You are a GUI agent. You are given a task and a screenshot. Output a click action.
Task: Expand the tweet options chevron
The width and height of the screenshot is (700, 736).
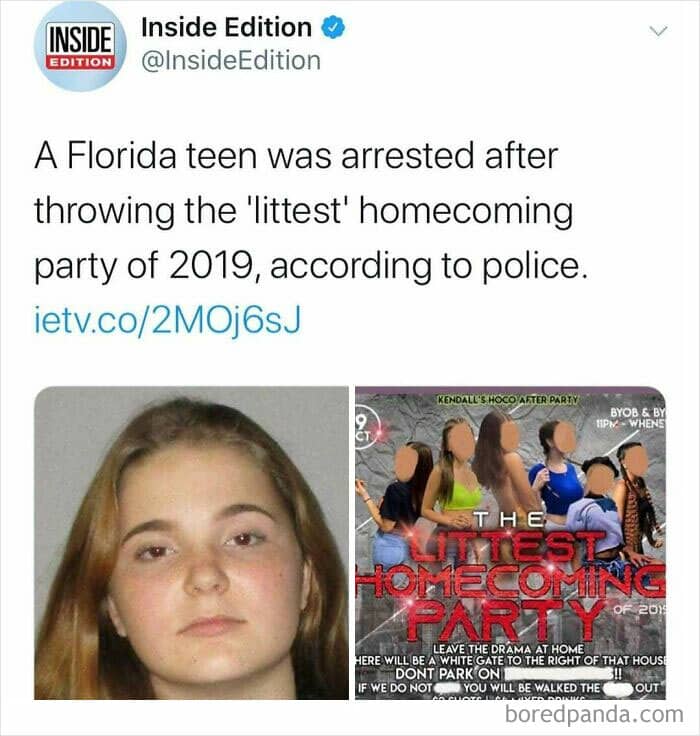658,31
